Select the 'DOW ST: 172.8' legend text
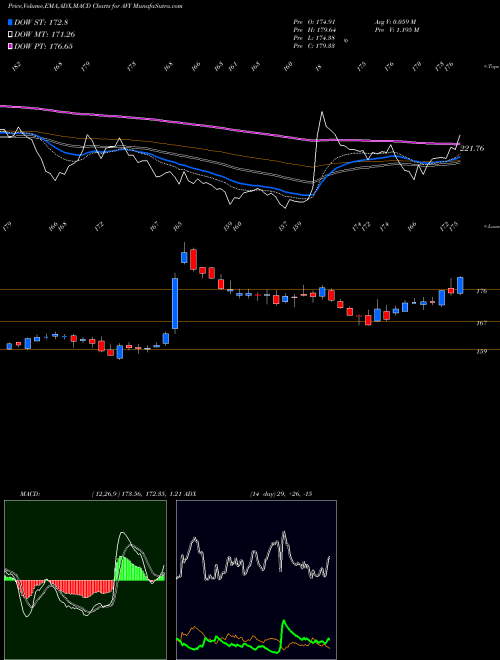The image size is (500, 660). [41, 22]
